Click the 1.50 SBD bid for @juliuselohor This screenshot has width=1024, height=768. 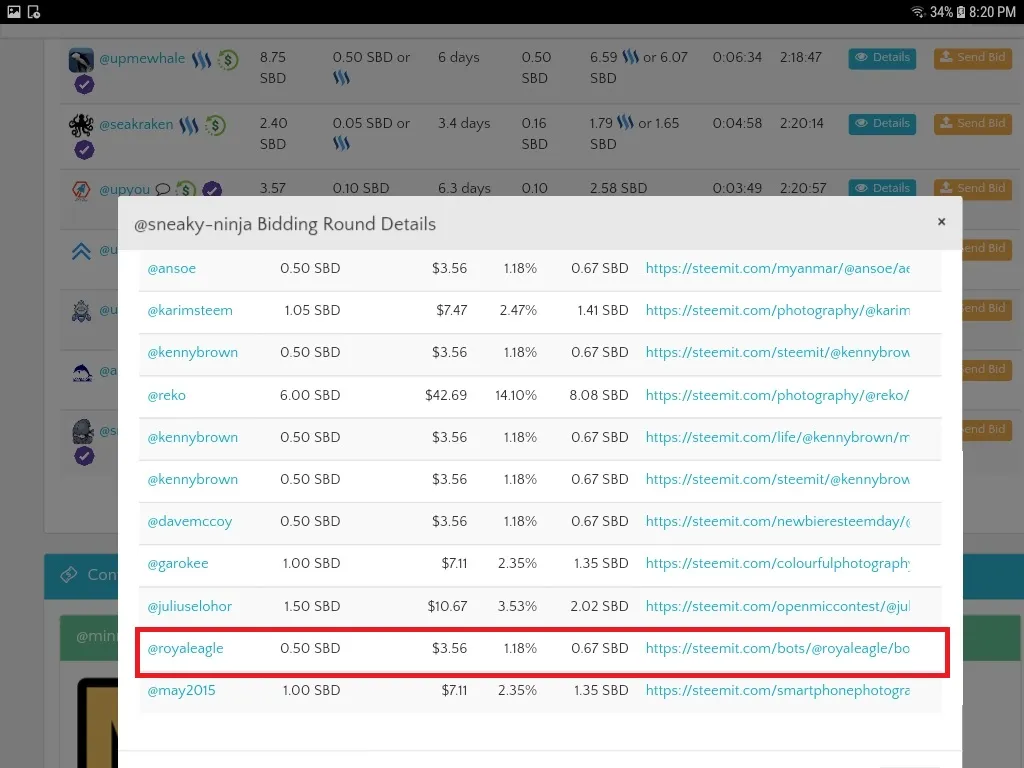coord(312,606)
